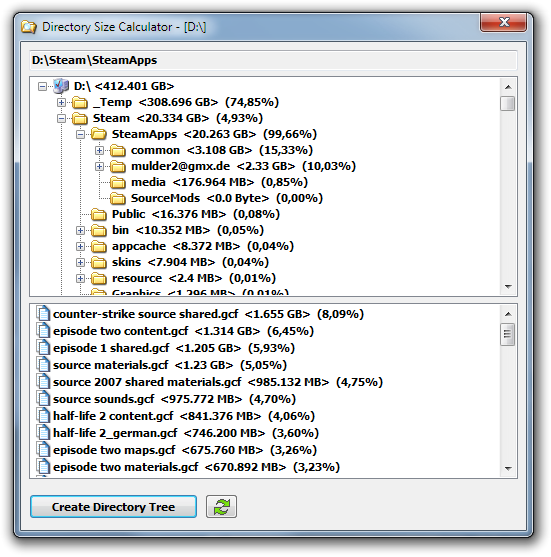Screen dimensions: 551x557
Task: Click the mulder2@gmx.de folder icon
Action: pos(118,167)
